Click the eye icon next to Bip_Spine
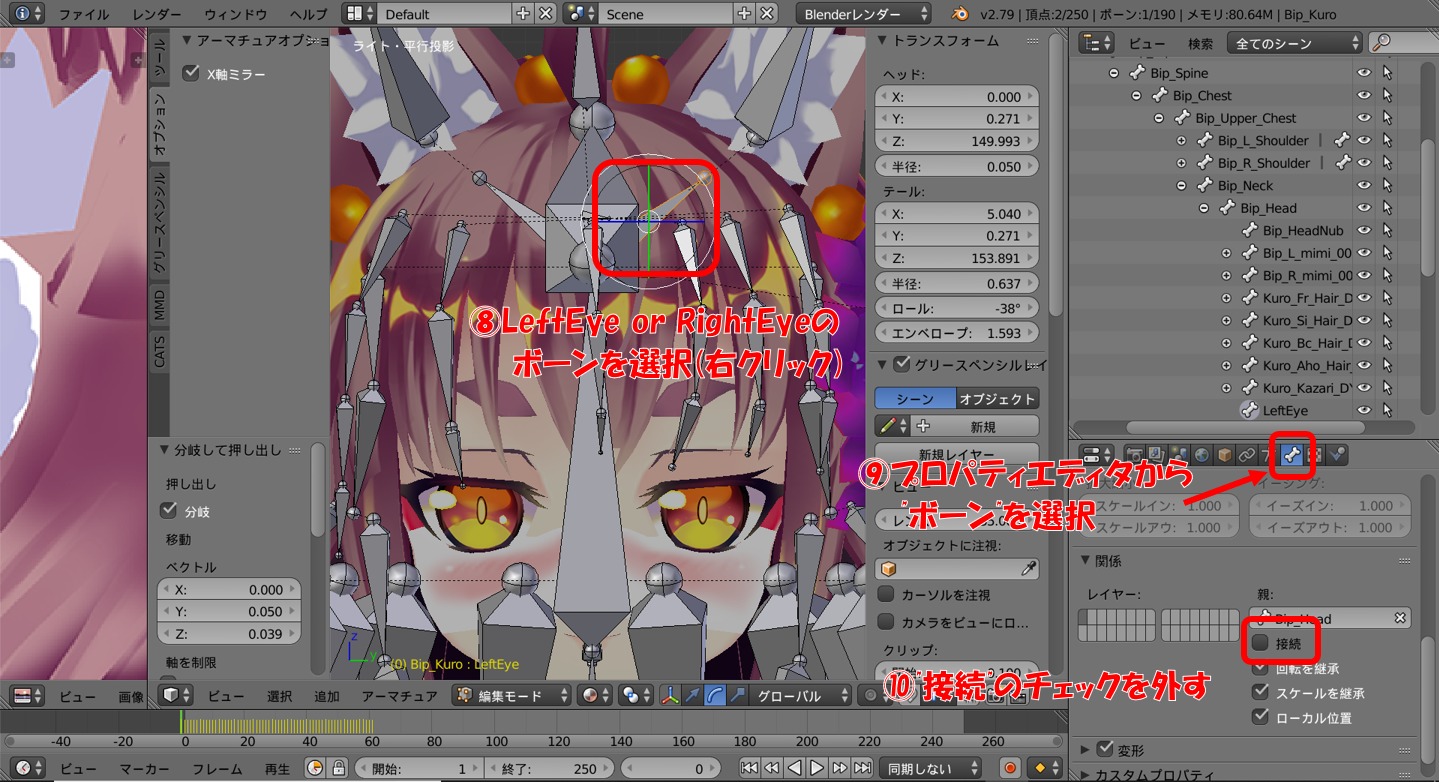 click(1364, 73)
